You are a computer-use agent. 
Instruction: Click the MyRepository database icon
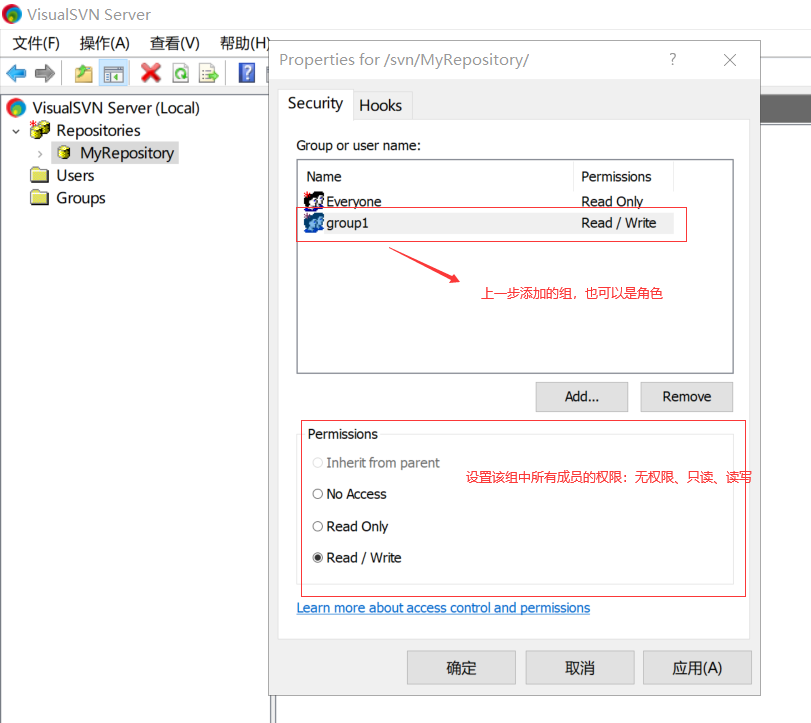(64, 153)
